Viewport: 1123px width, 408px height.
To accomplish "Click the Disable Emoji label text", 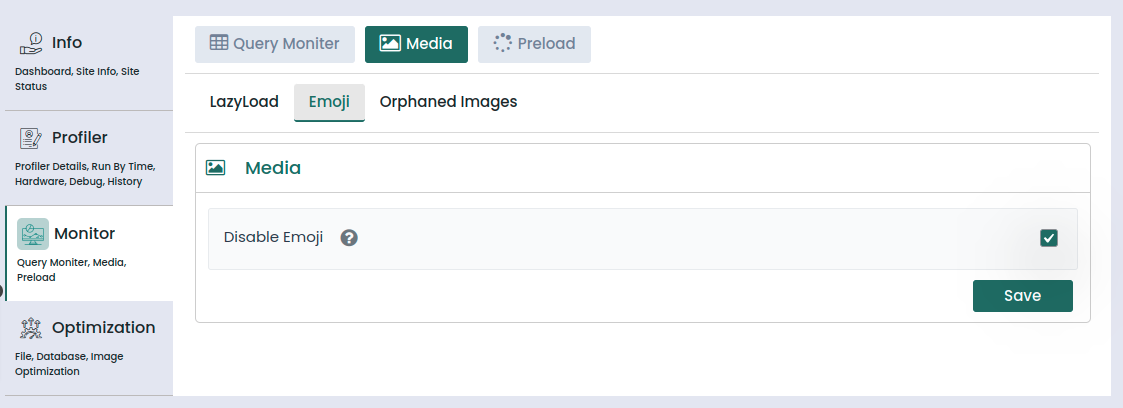I will pos(273,238).
